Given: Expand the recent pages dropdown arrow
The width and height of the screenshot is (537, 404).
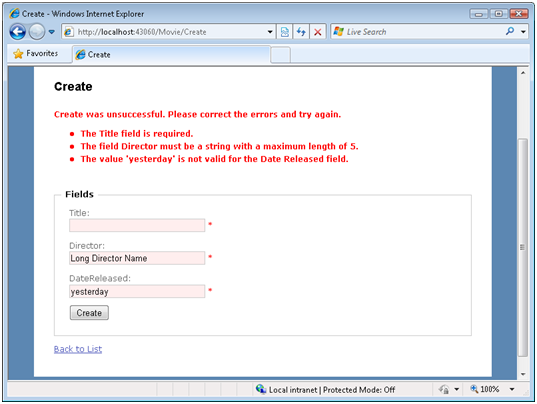Looking at the screenshot, I should pos(52,32).
